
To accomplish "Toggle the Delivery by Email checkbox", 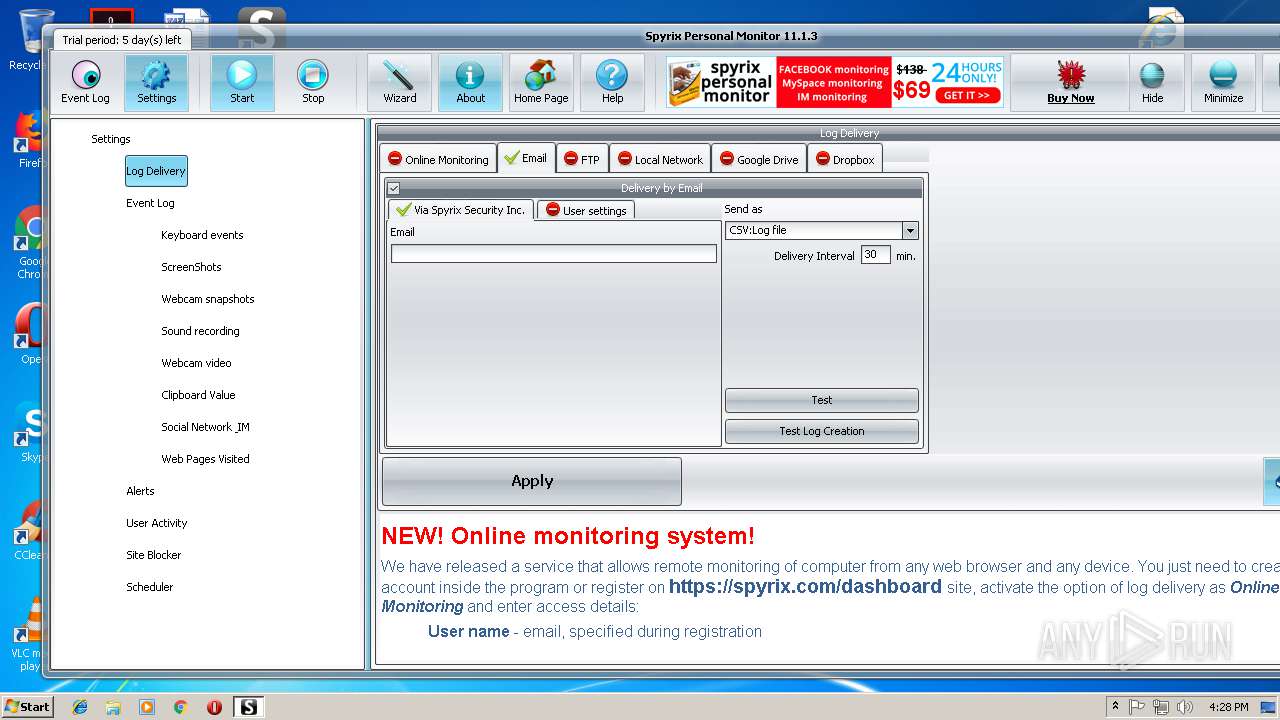I will click(x=393, y=188).
